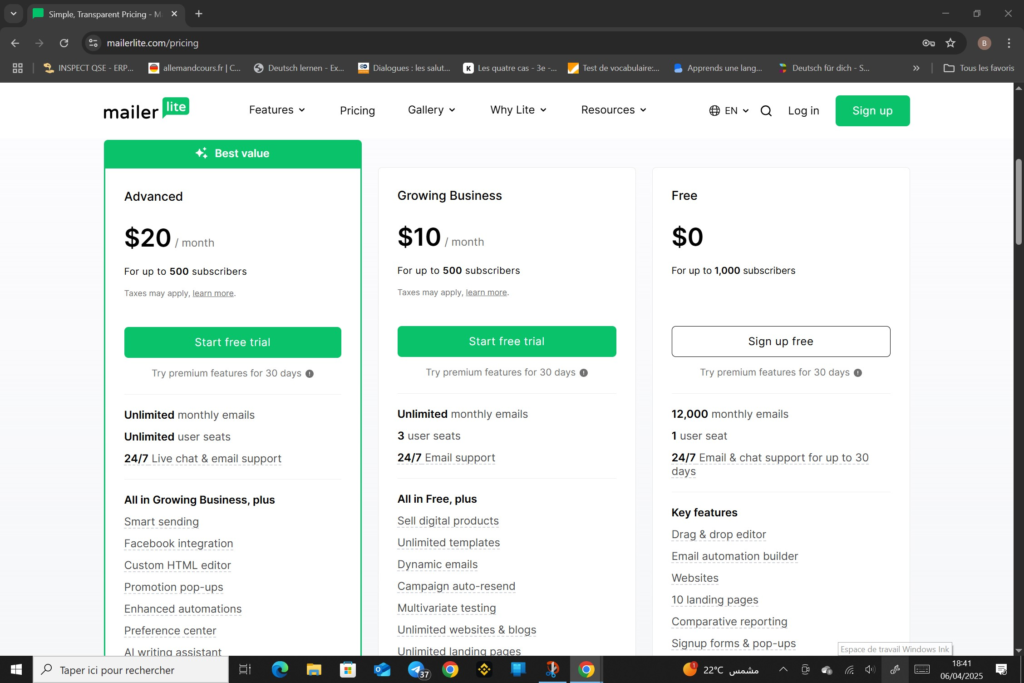The width and height of the screenshot is (1024, 683).
Task: Click the green Sign up button
Action: point(872,110)
